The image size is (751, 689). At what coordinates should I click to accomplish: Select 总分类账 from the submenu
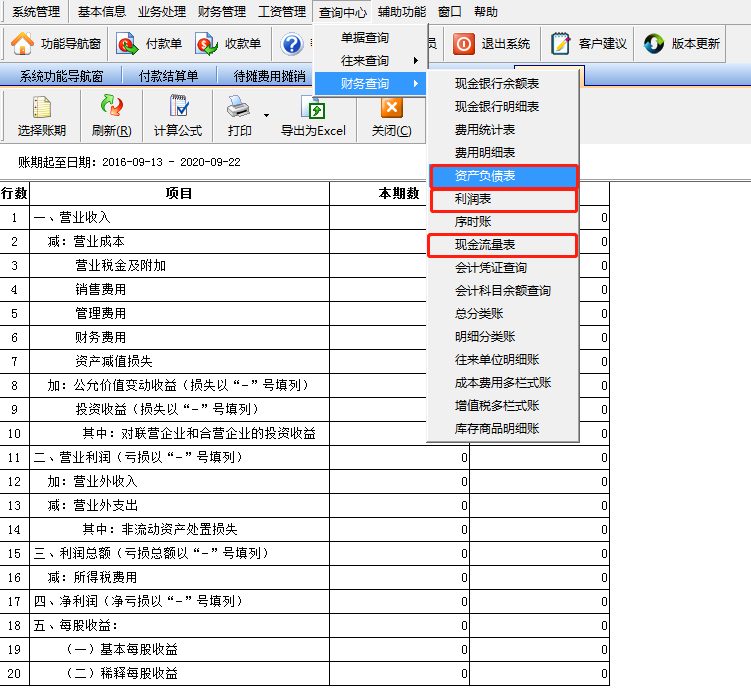pyautogui.click(x=503, y=313)
